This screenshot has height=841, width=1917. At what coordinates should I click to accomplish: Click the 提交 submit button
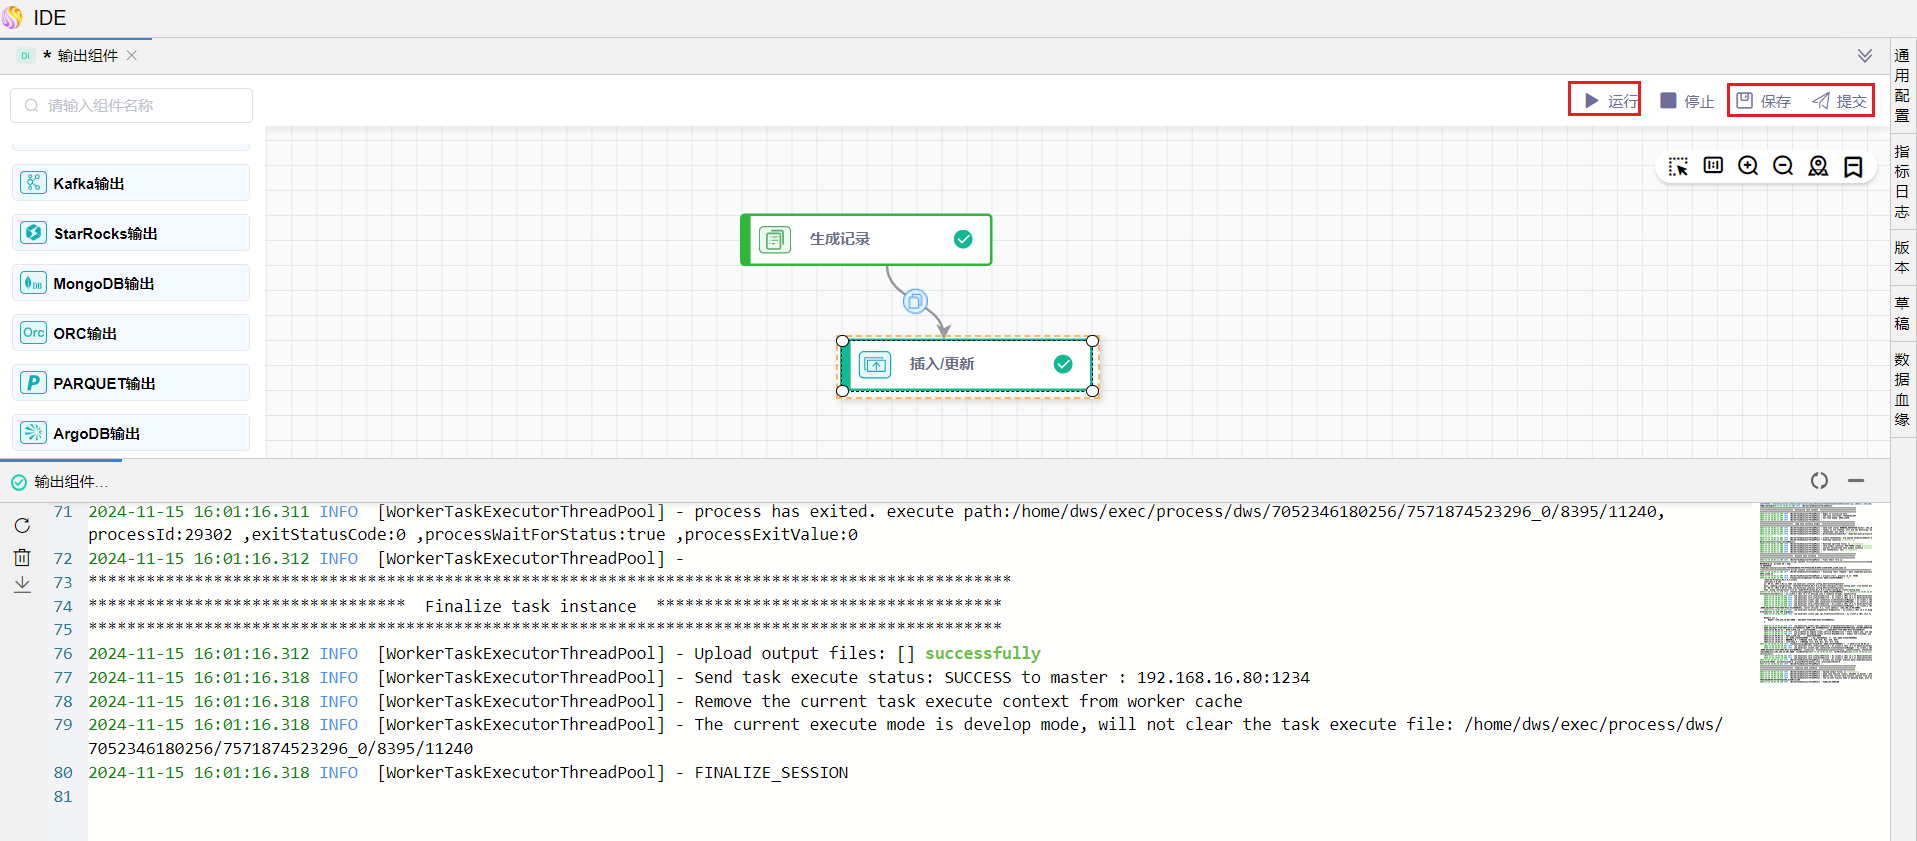[1840, 101]
